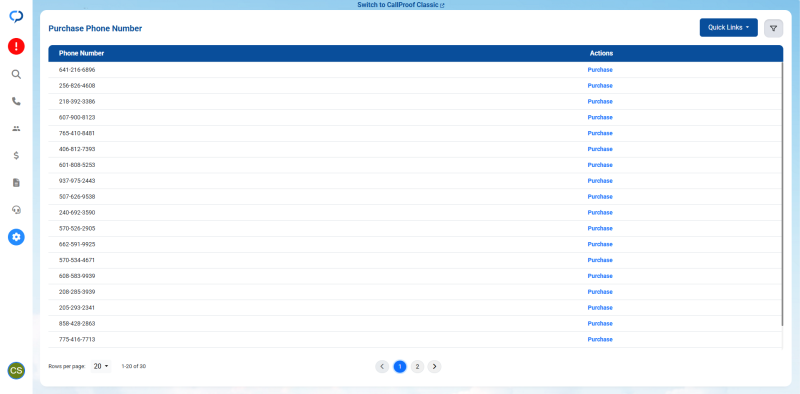Open the document reports sidebar icon
This screenshot has height=394, width=800.
click(16, 183)
